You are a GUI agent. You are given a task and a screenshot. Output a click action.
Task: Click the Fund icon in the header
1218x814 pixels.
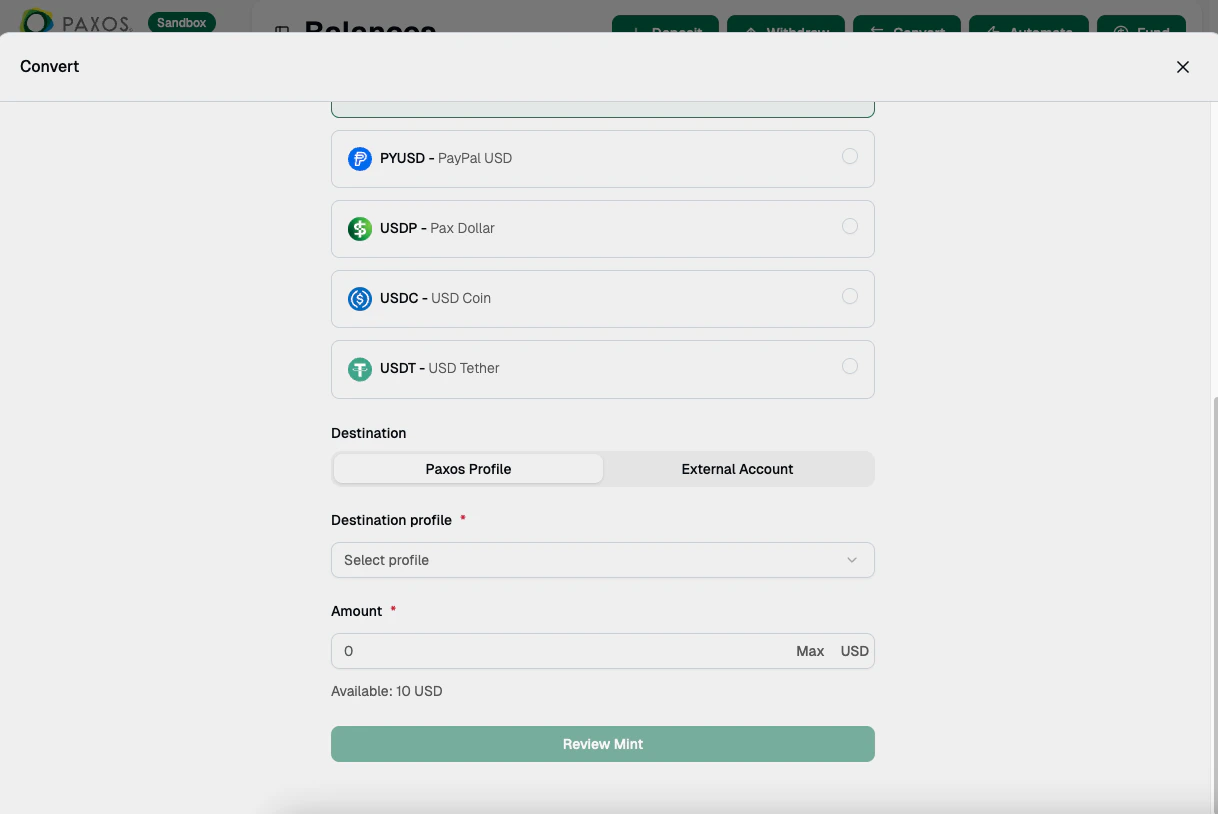point(1122,31)
